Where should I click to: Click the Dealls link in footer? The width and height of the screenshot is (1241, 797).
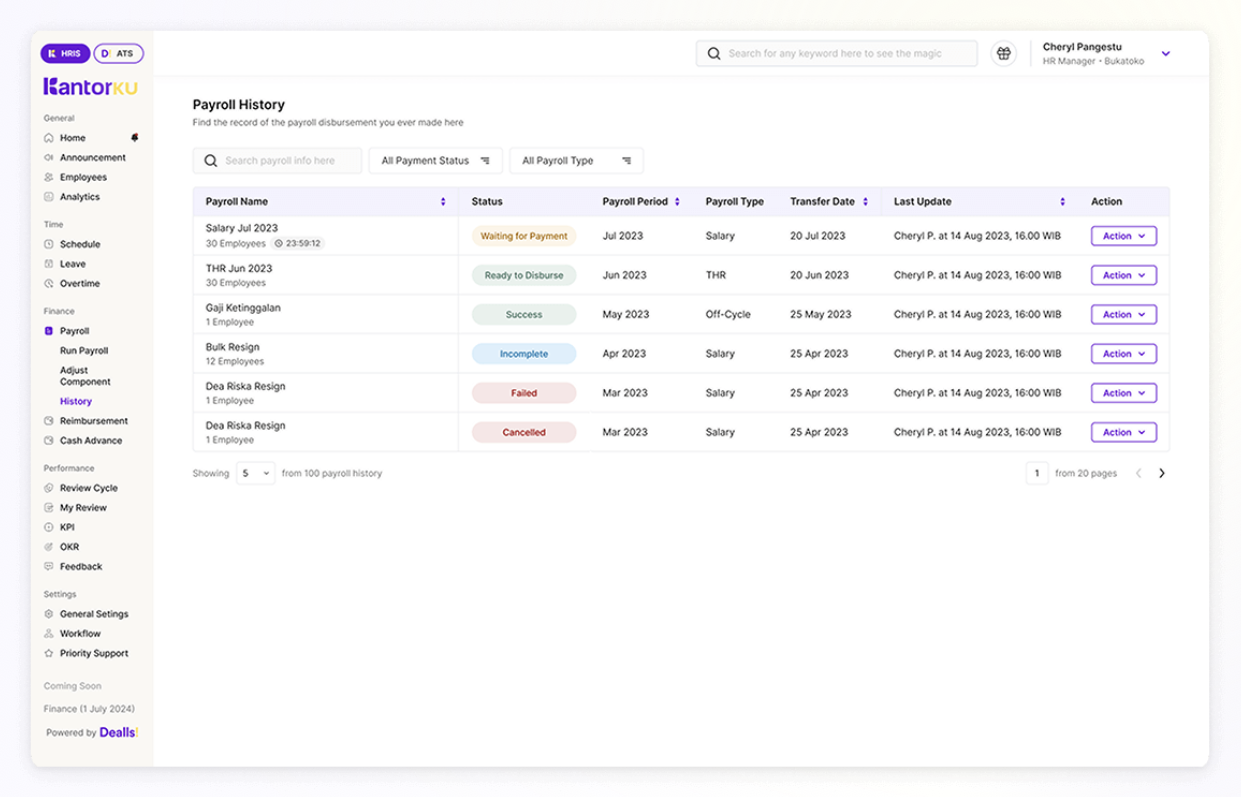(x=118, y=733)
